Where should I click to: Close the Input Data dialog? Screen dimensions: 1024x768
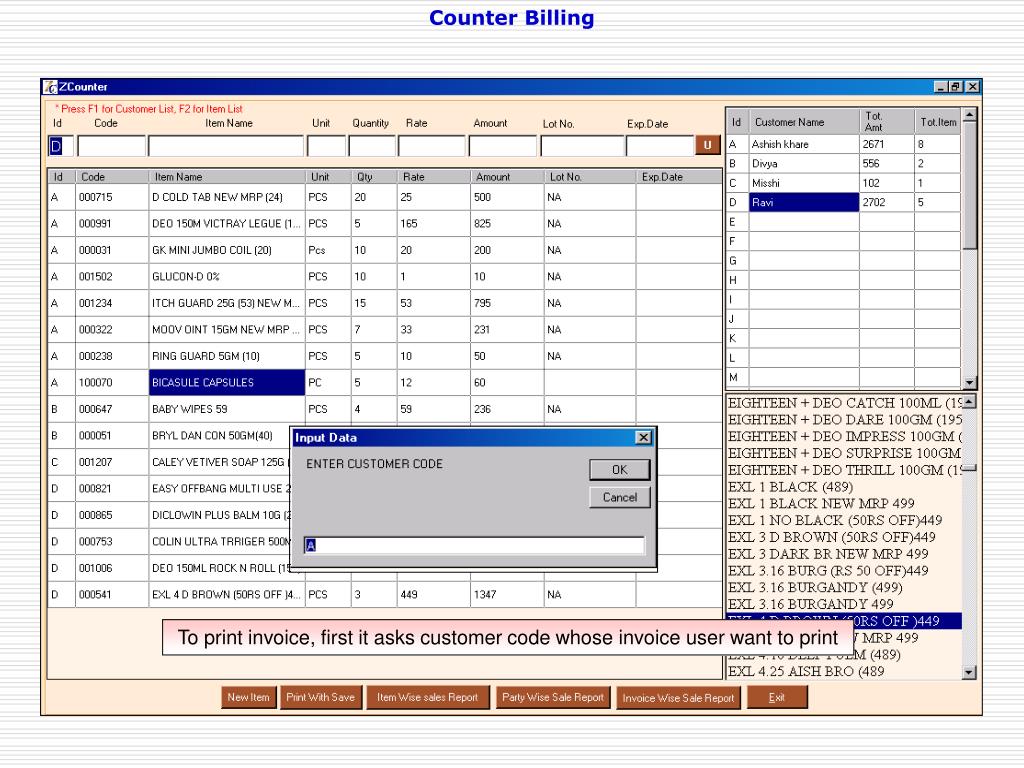pos(643,438)
